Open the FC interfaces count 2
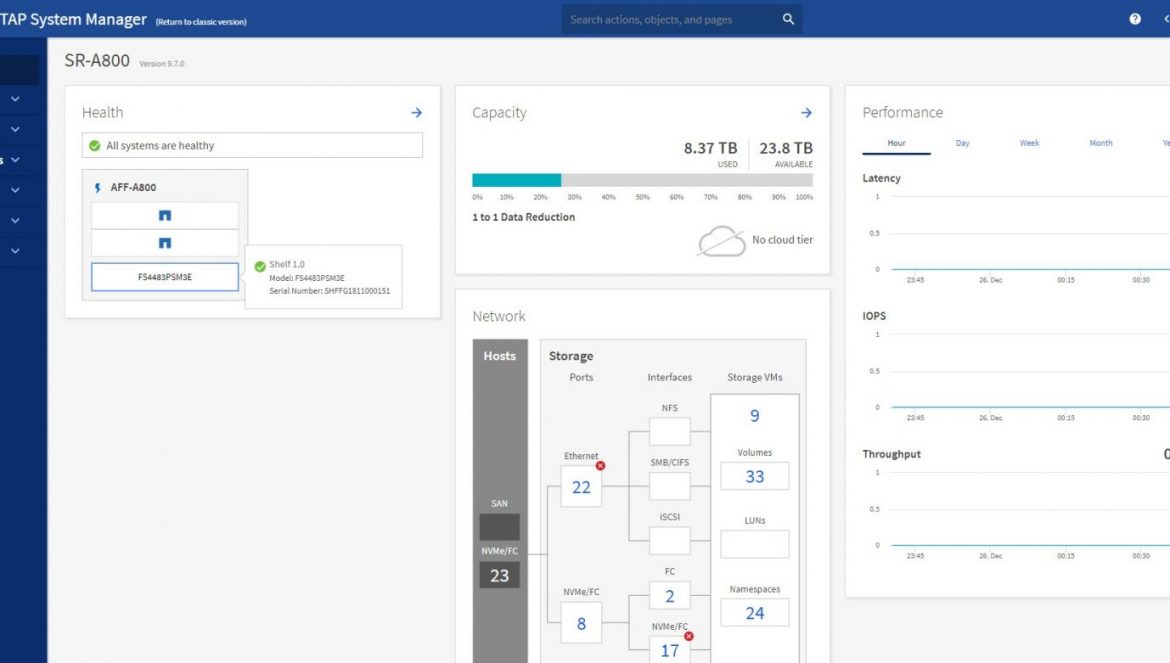The width and height of the screenshot is (1170, 663). point(669,596)
